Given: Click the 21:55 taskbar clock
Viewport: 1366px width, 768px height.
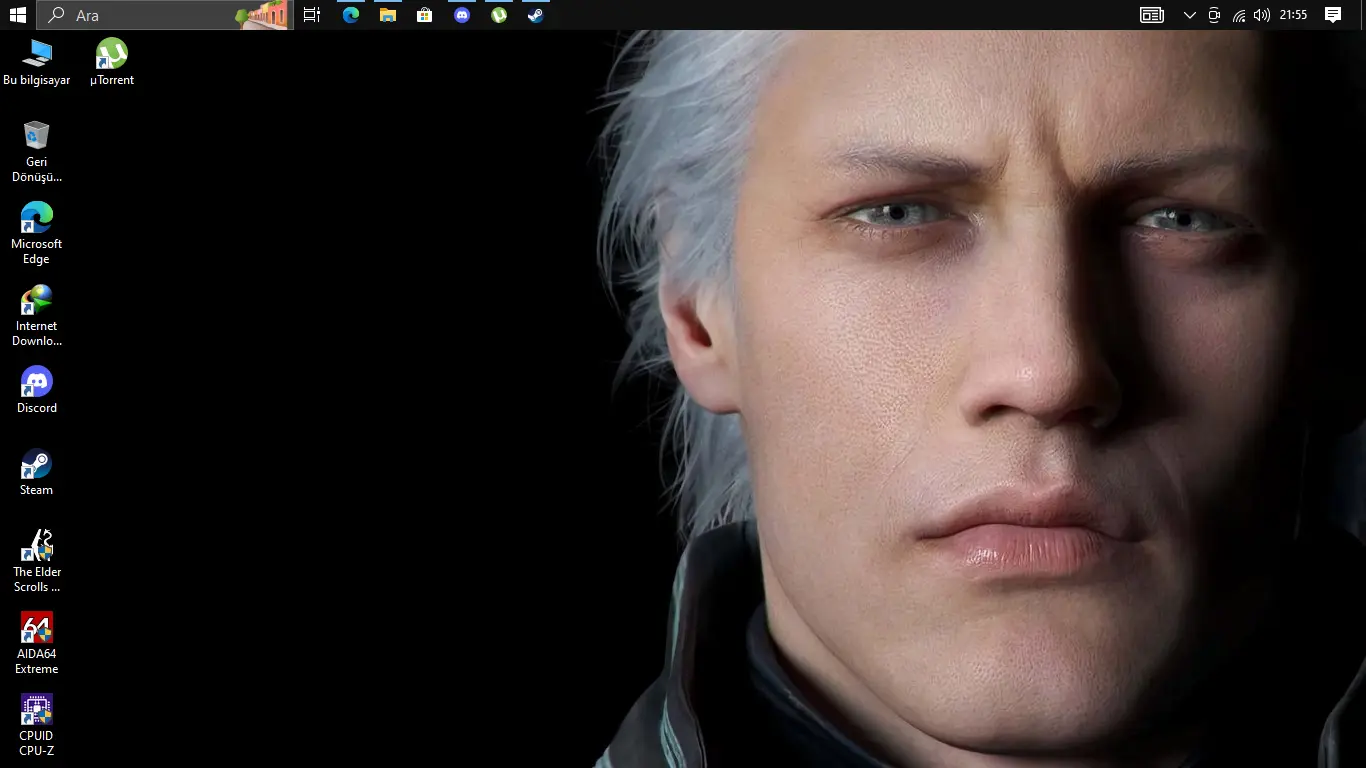Looking at the screenshot, I should click(x=1293, y=15).
